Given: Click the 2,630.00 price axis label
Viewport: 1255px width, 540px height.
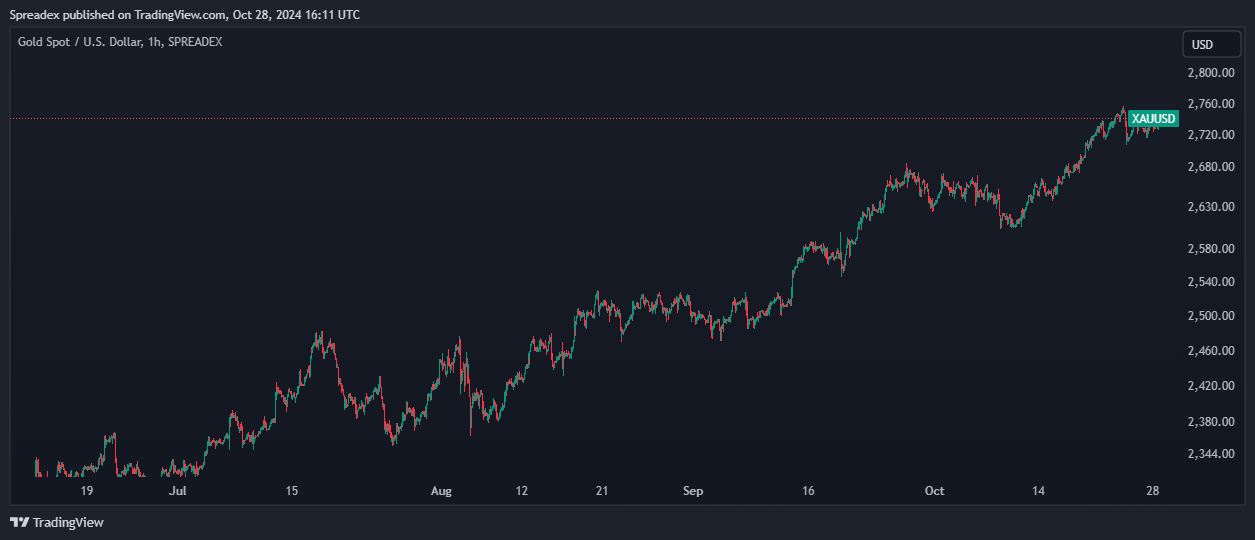Looking at the screenshot, I should click(1209, 207).
